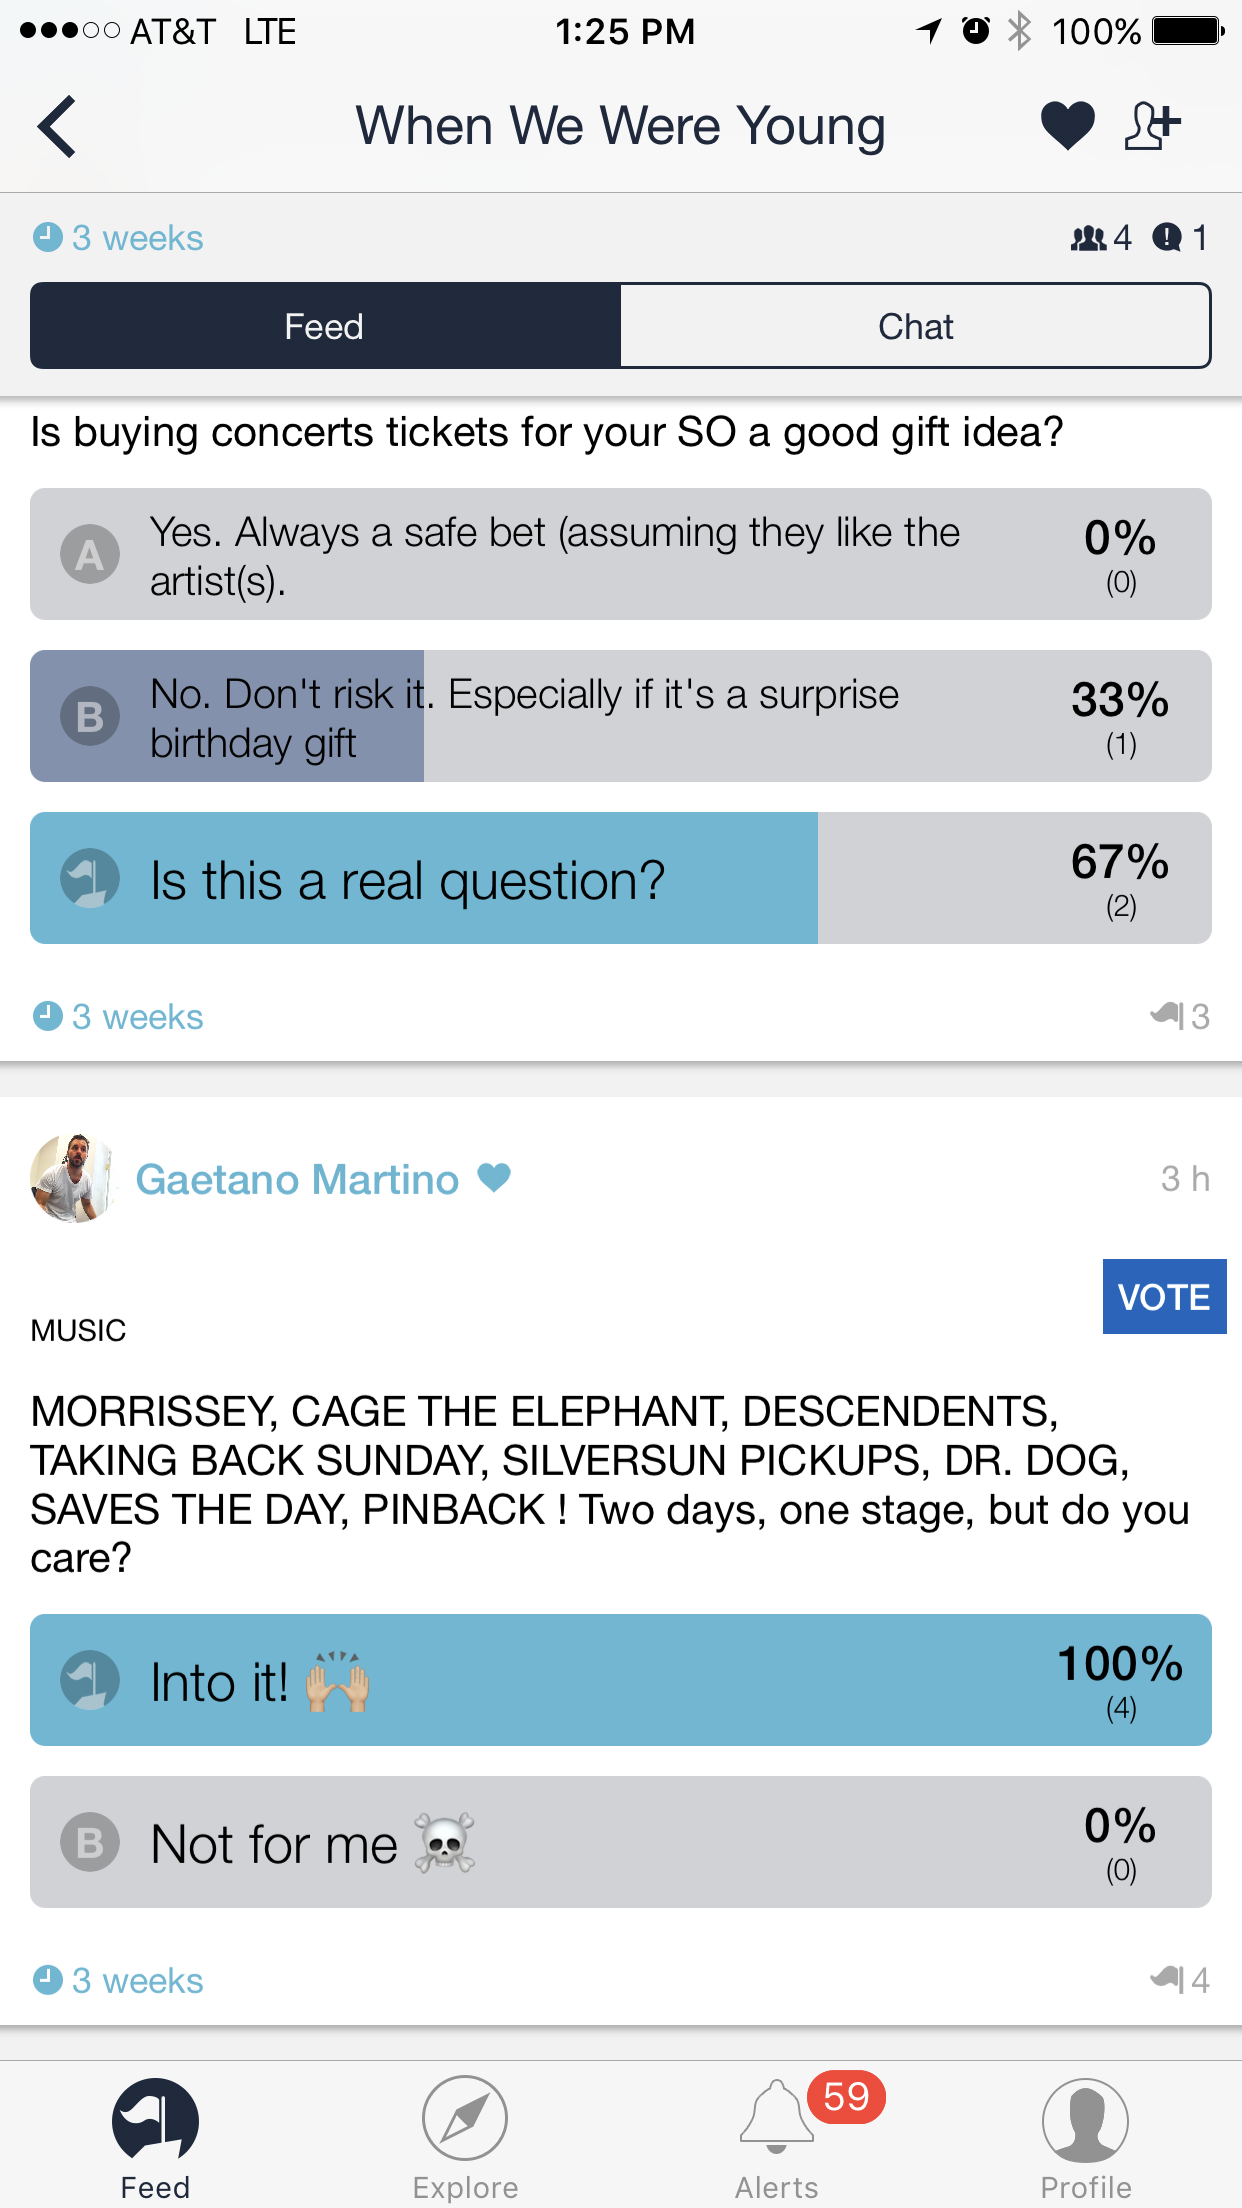Stay on the Feed tab
The width and height of the screenshot is (1242, 2208).
click(323, 325)
